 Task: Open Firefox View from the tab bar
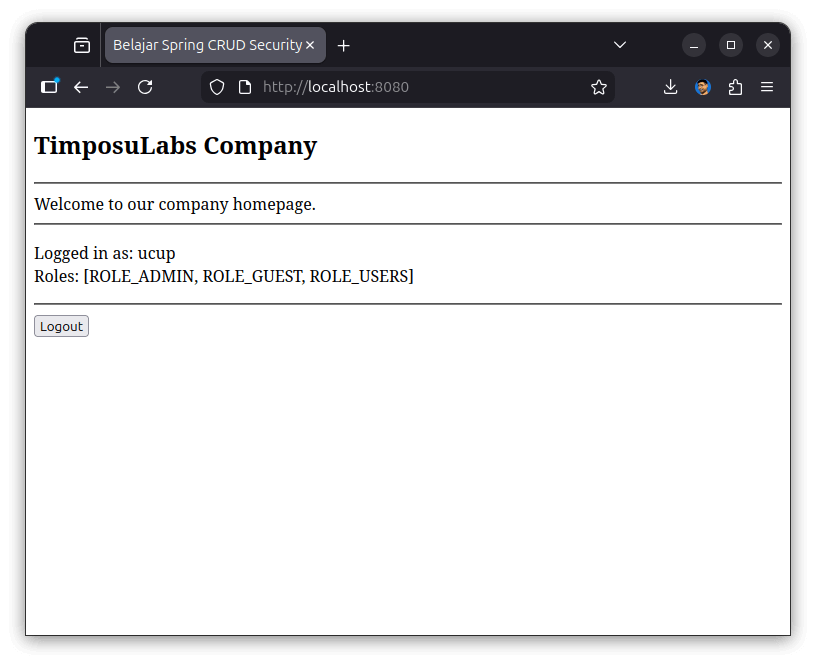[82, 45]
